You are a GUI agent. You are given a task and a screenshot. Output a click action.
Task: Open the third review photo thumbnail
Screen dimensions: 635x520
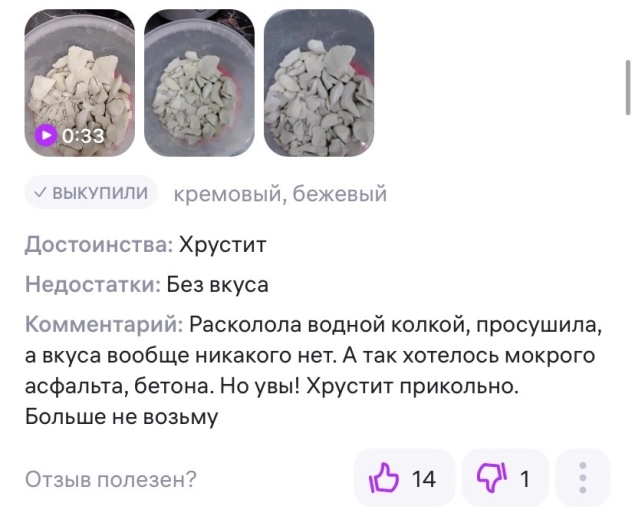click(319, 83)
